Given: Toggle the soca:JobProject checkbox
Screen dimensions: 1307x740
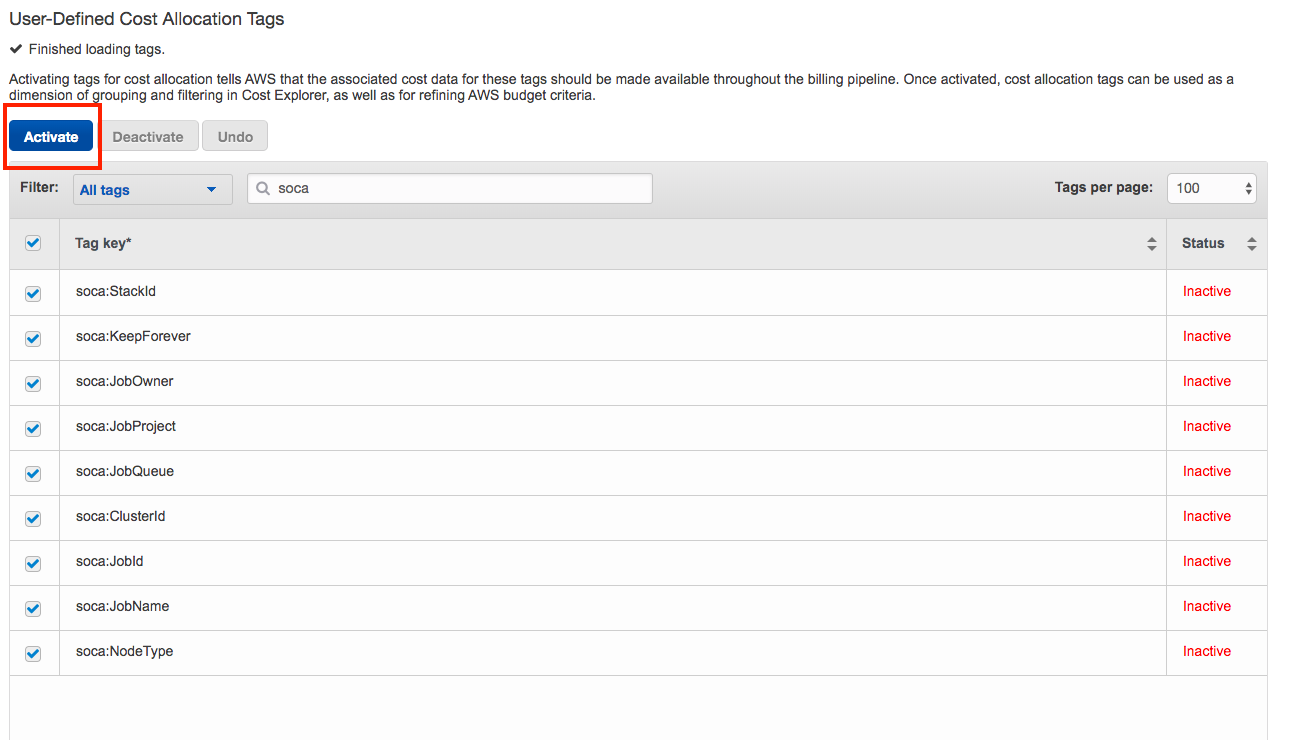Looking at the screenshot, I should tap(33, 428).
